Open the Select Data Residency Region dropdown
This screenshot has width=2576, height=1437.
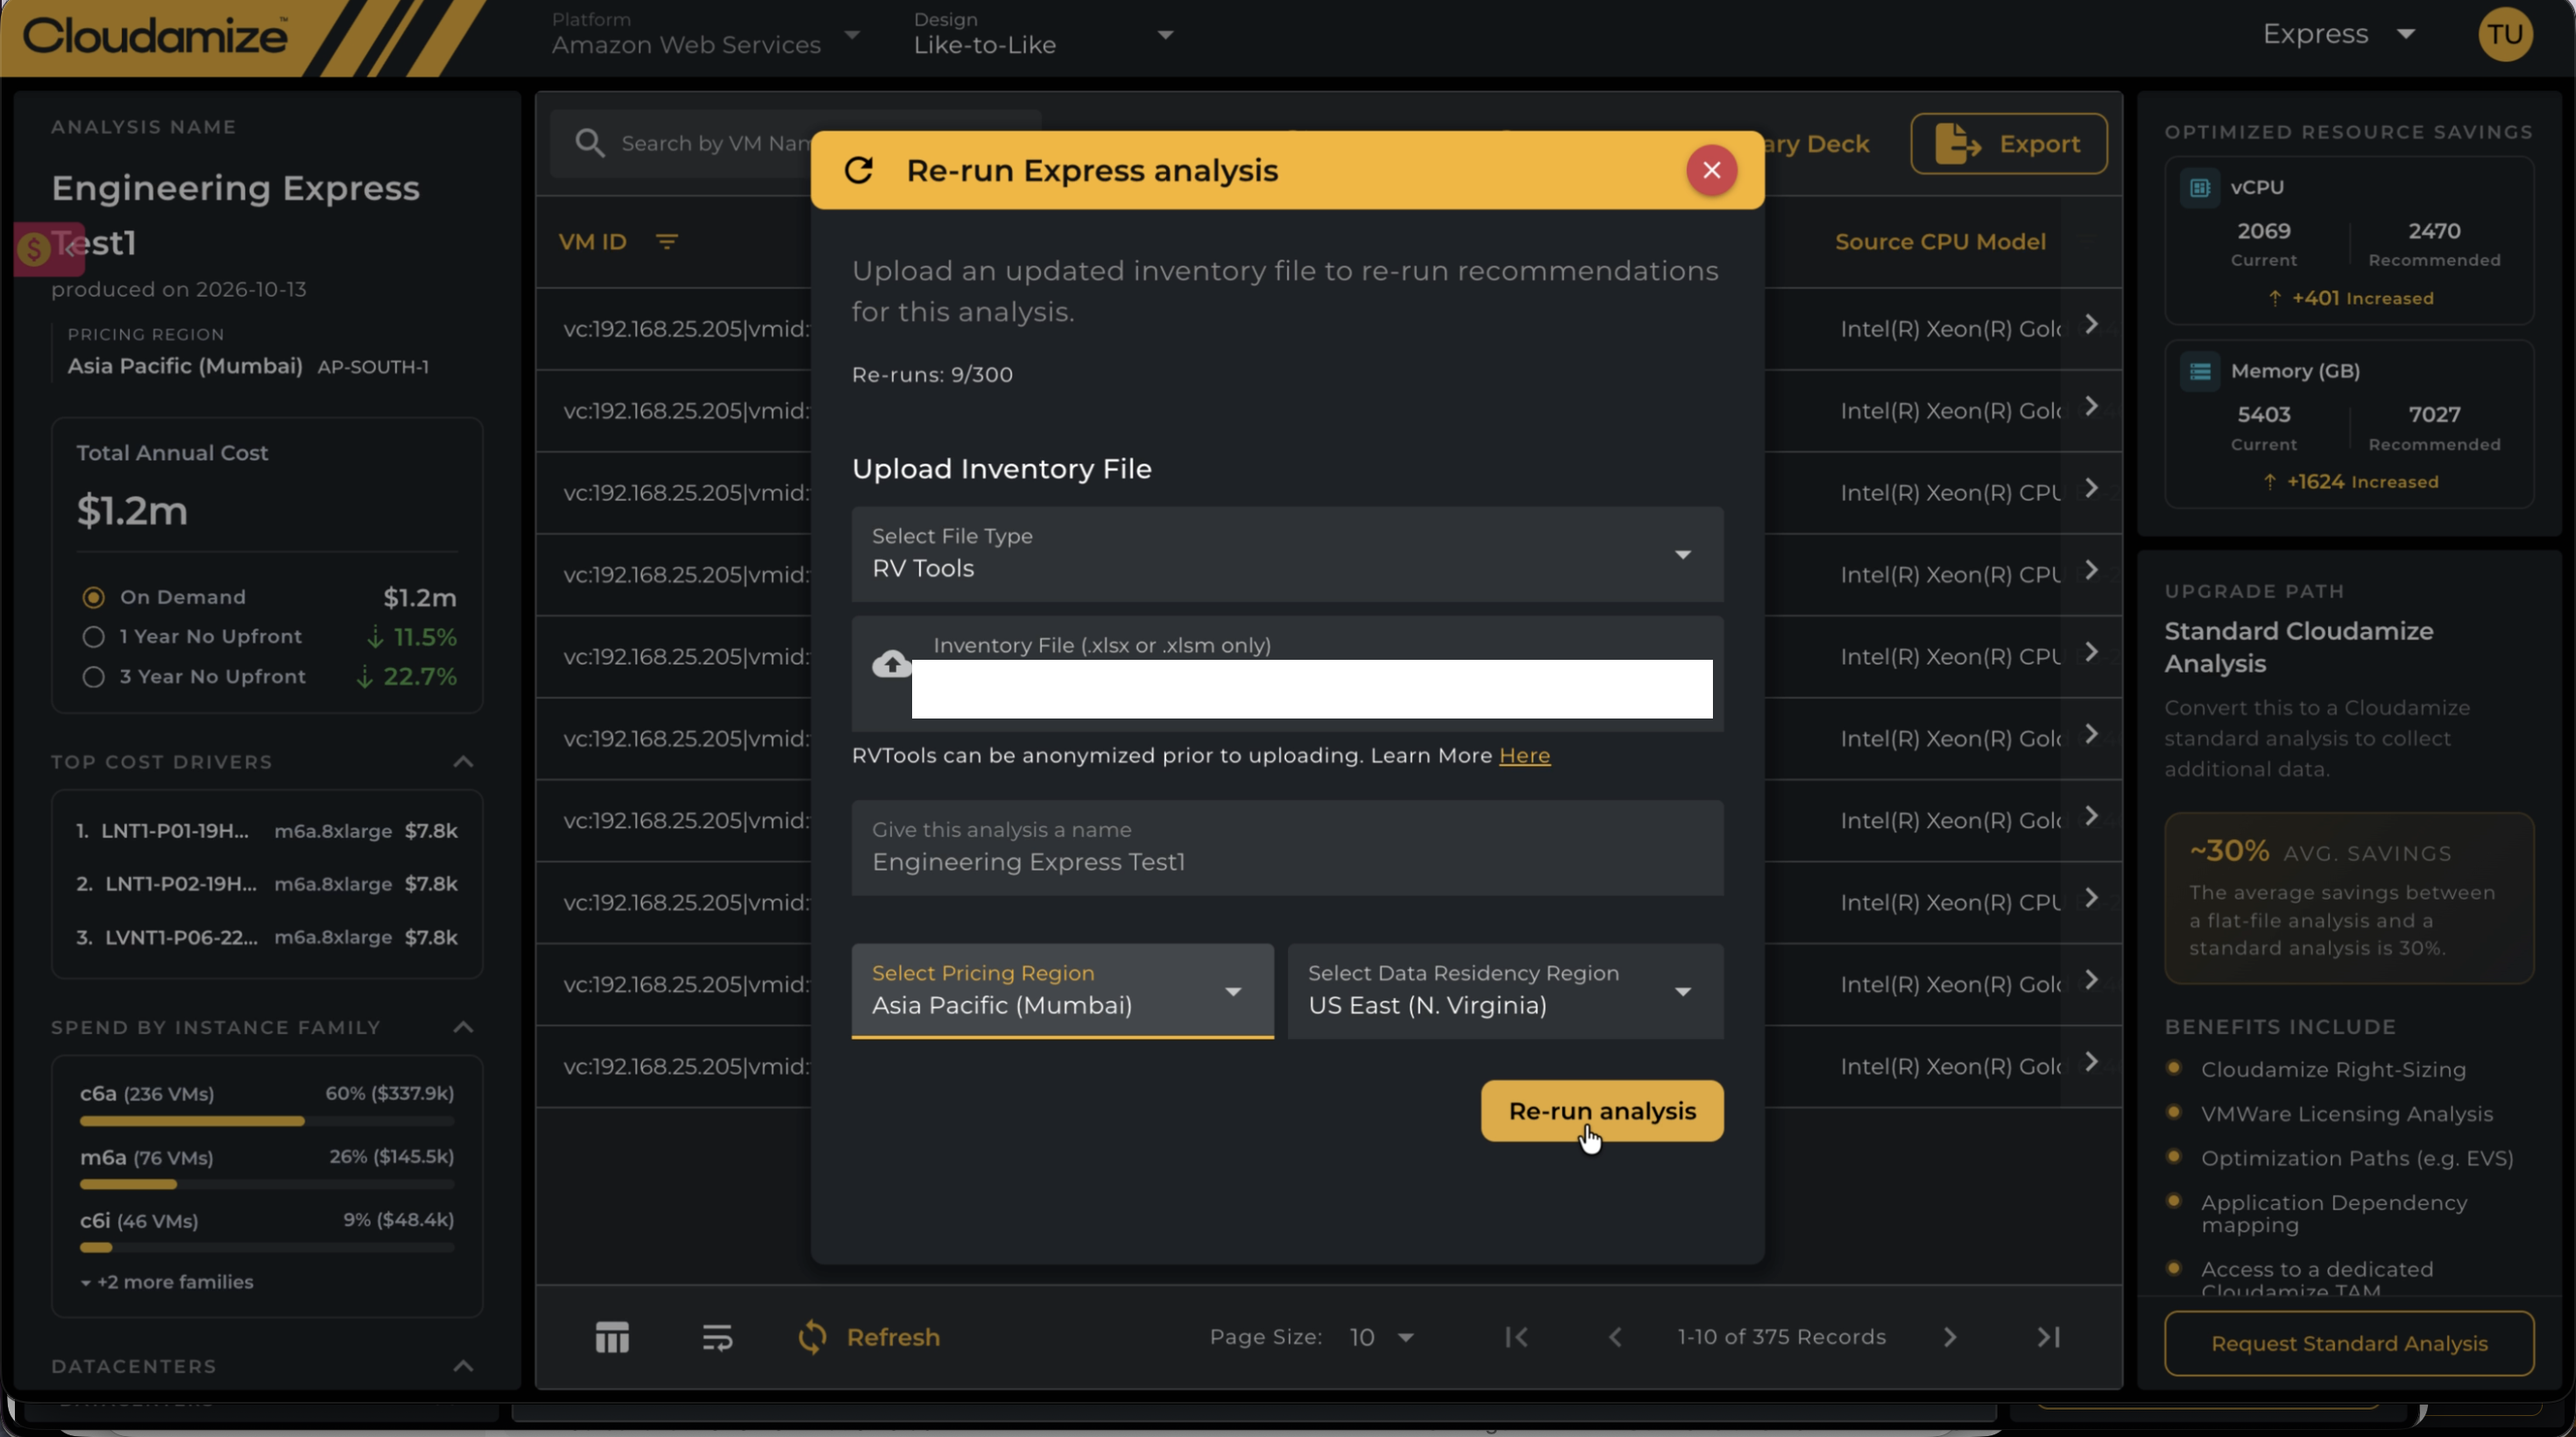[x=1505, y=991]
